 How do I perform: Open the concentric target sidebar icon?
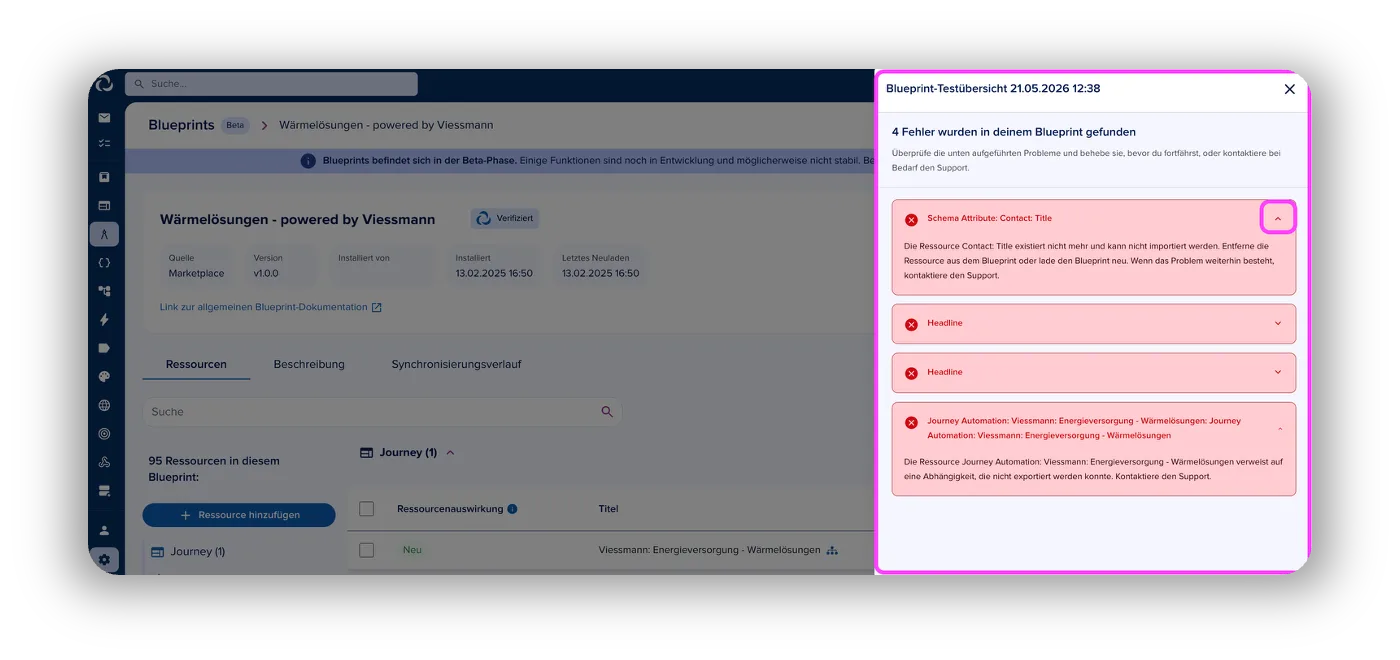click(x=104, y=434)
